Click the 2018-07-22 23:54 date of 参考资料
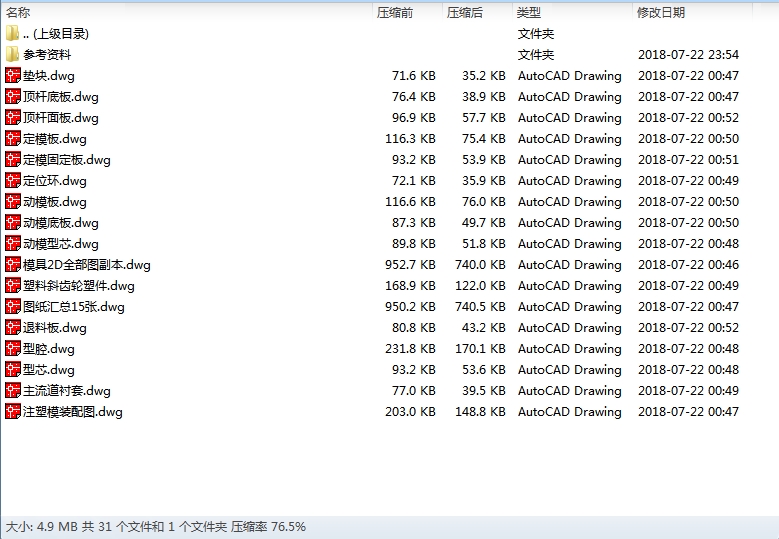Image resolution: width=779 pixels, height=539 pixels. click(689, 54)
